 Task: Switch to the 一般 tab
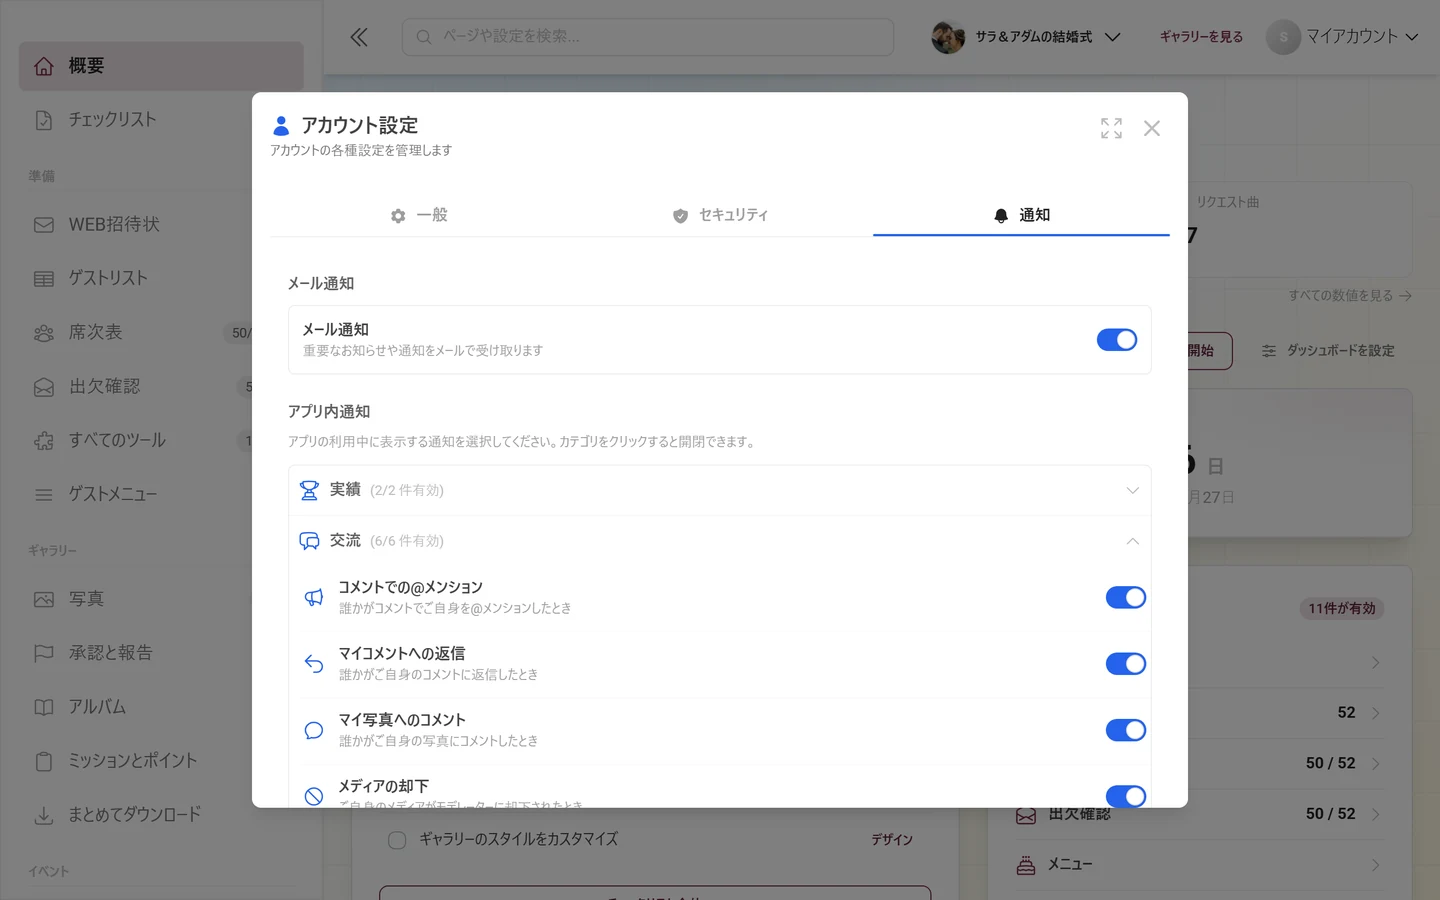[419, 215]
